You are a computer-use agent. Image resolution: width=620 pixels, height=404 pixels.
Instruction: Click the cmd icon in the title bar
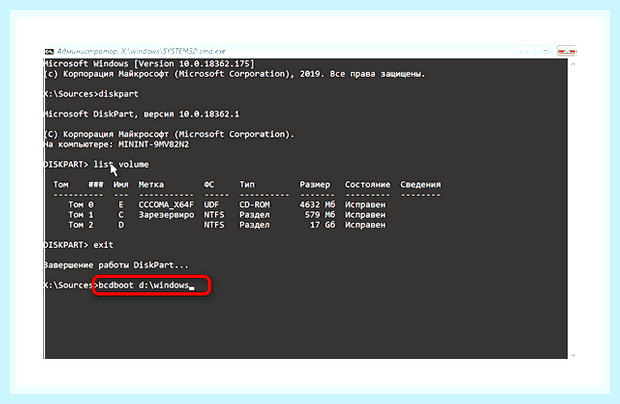point(49,51)
